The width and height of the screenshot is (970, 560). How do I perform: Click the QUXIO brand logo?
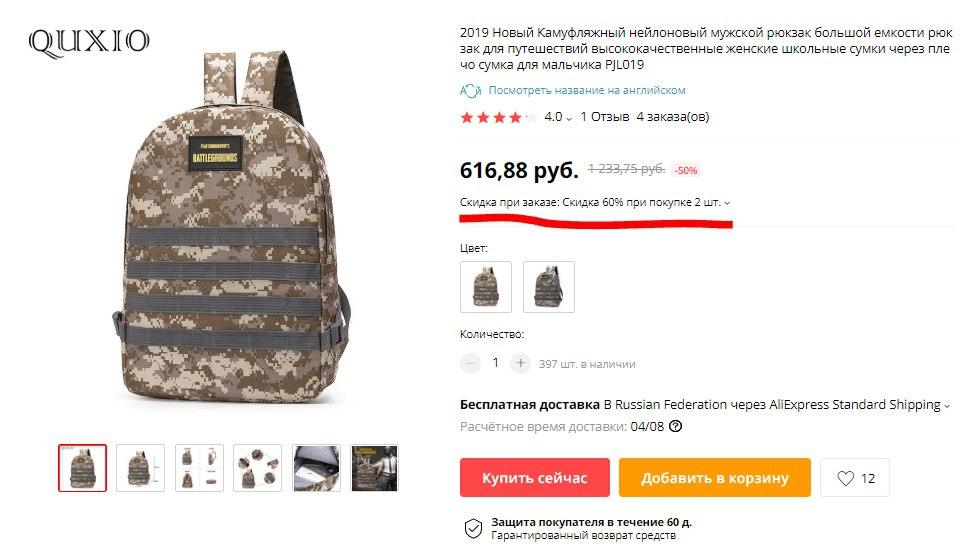[x=88, y=43]
